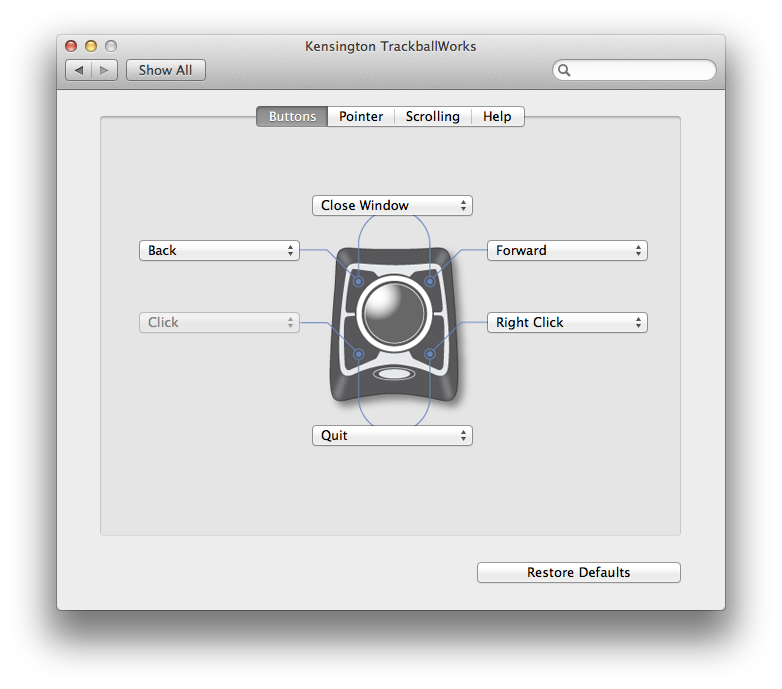The width and height of the screenshot is (782, 689).
Task: Open the Close Window dropdown
Action: [392, 205]
